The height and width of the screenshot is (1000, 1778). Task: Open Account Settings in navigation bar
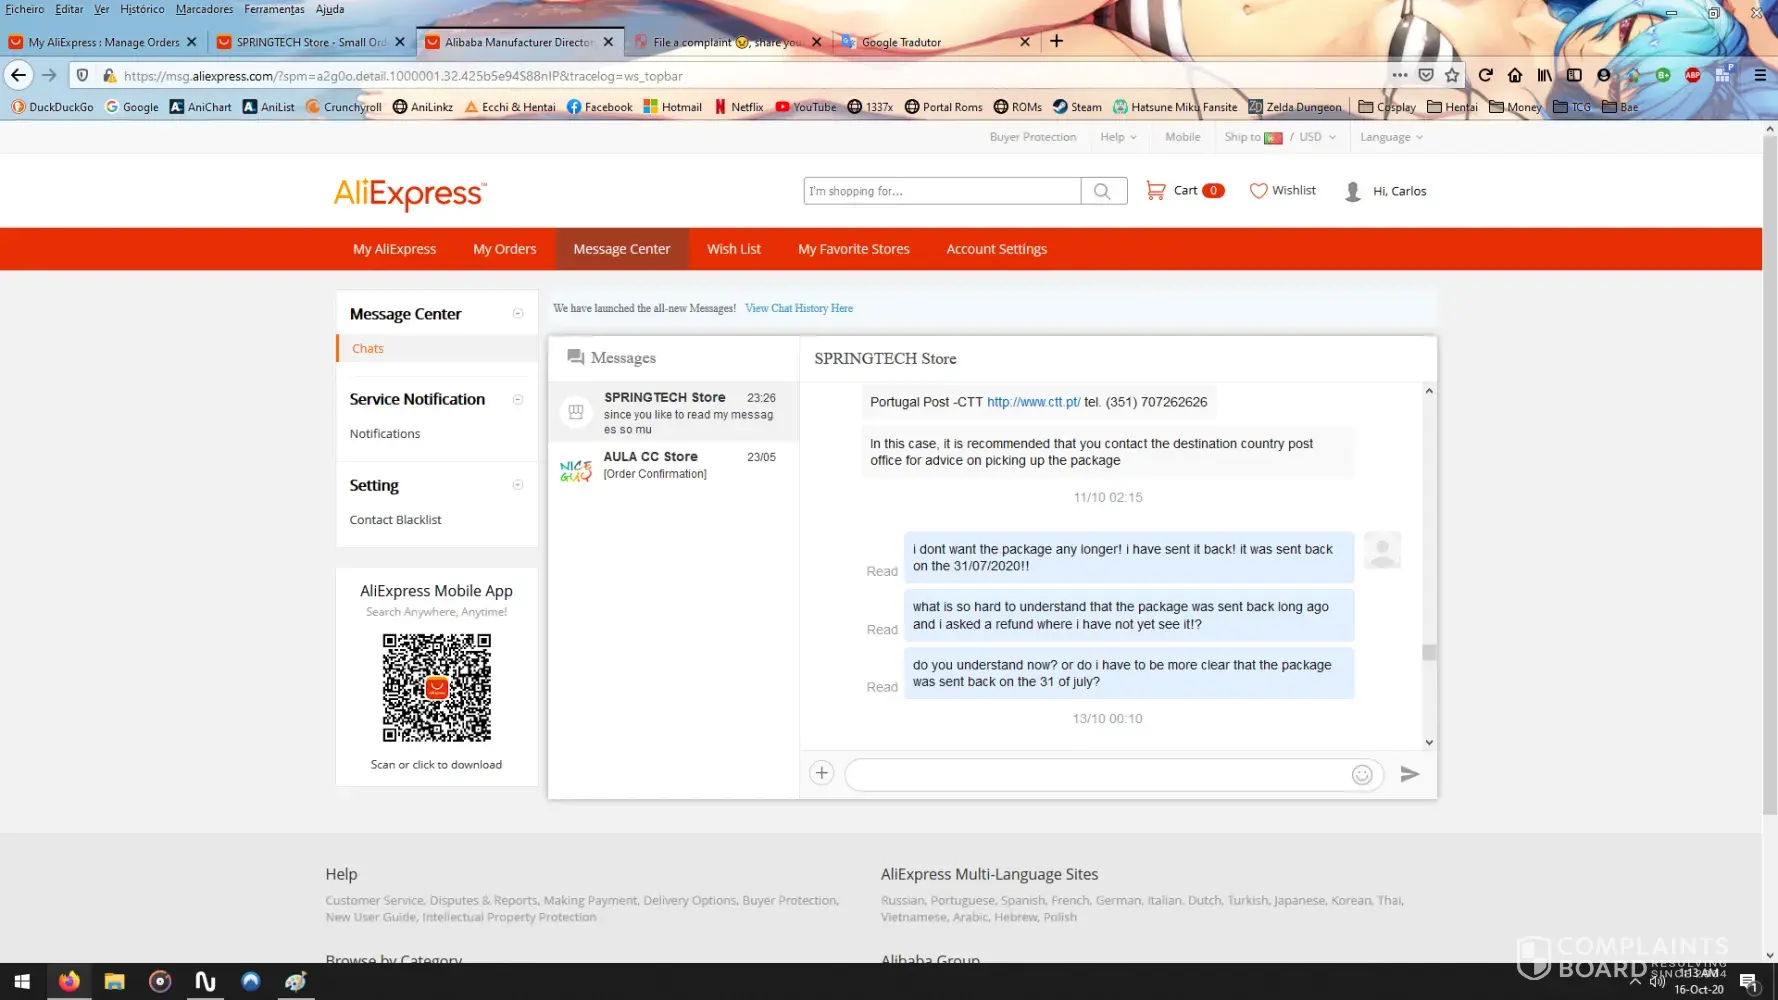point(996,249)
